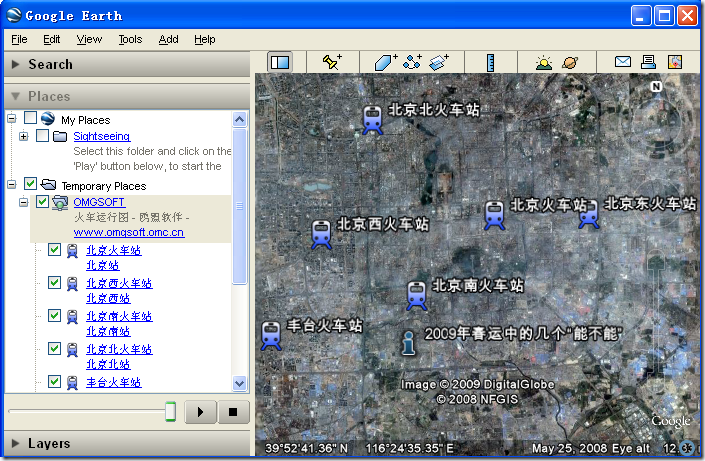
Task: Uncheck the 北京西火车站 checkbox
Action: click(54, 282)
